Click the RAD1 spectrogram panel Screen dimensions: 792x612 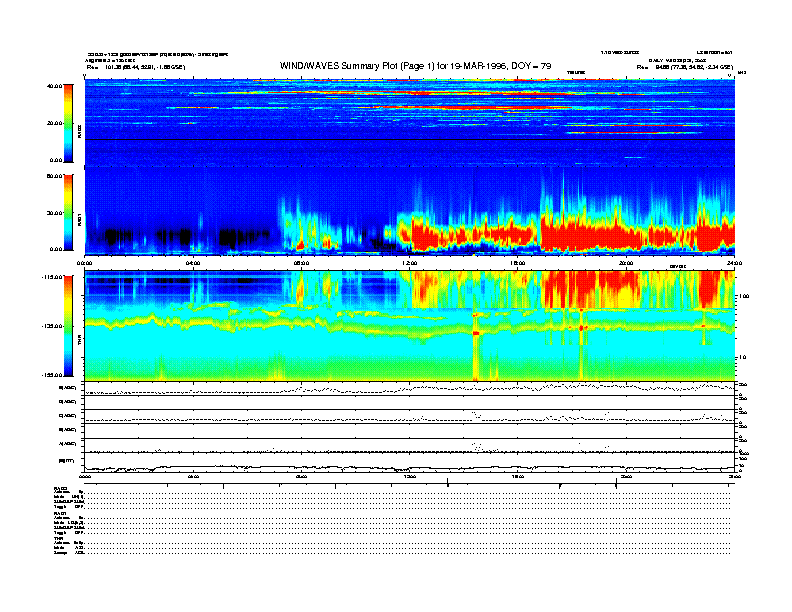pyautogui.click(x=410, y=211)
